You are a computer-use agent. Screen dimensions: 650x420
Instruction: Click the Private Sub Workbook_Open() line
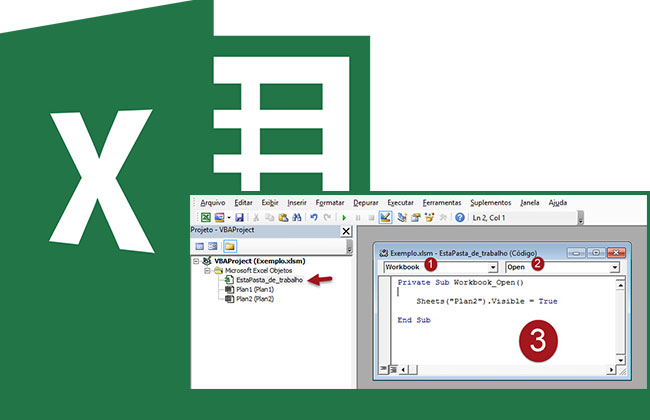click(x=461, y=282)
